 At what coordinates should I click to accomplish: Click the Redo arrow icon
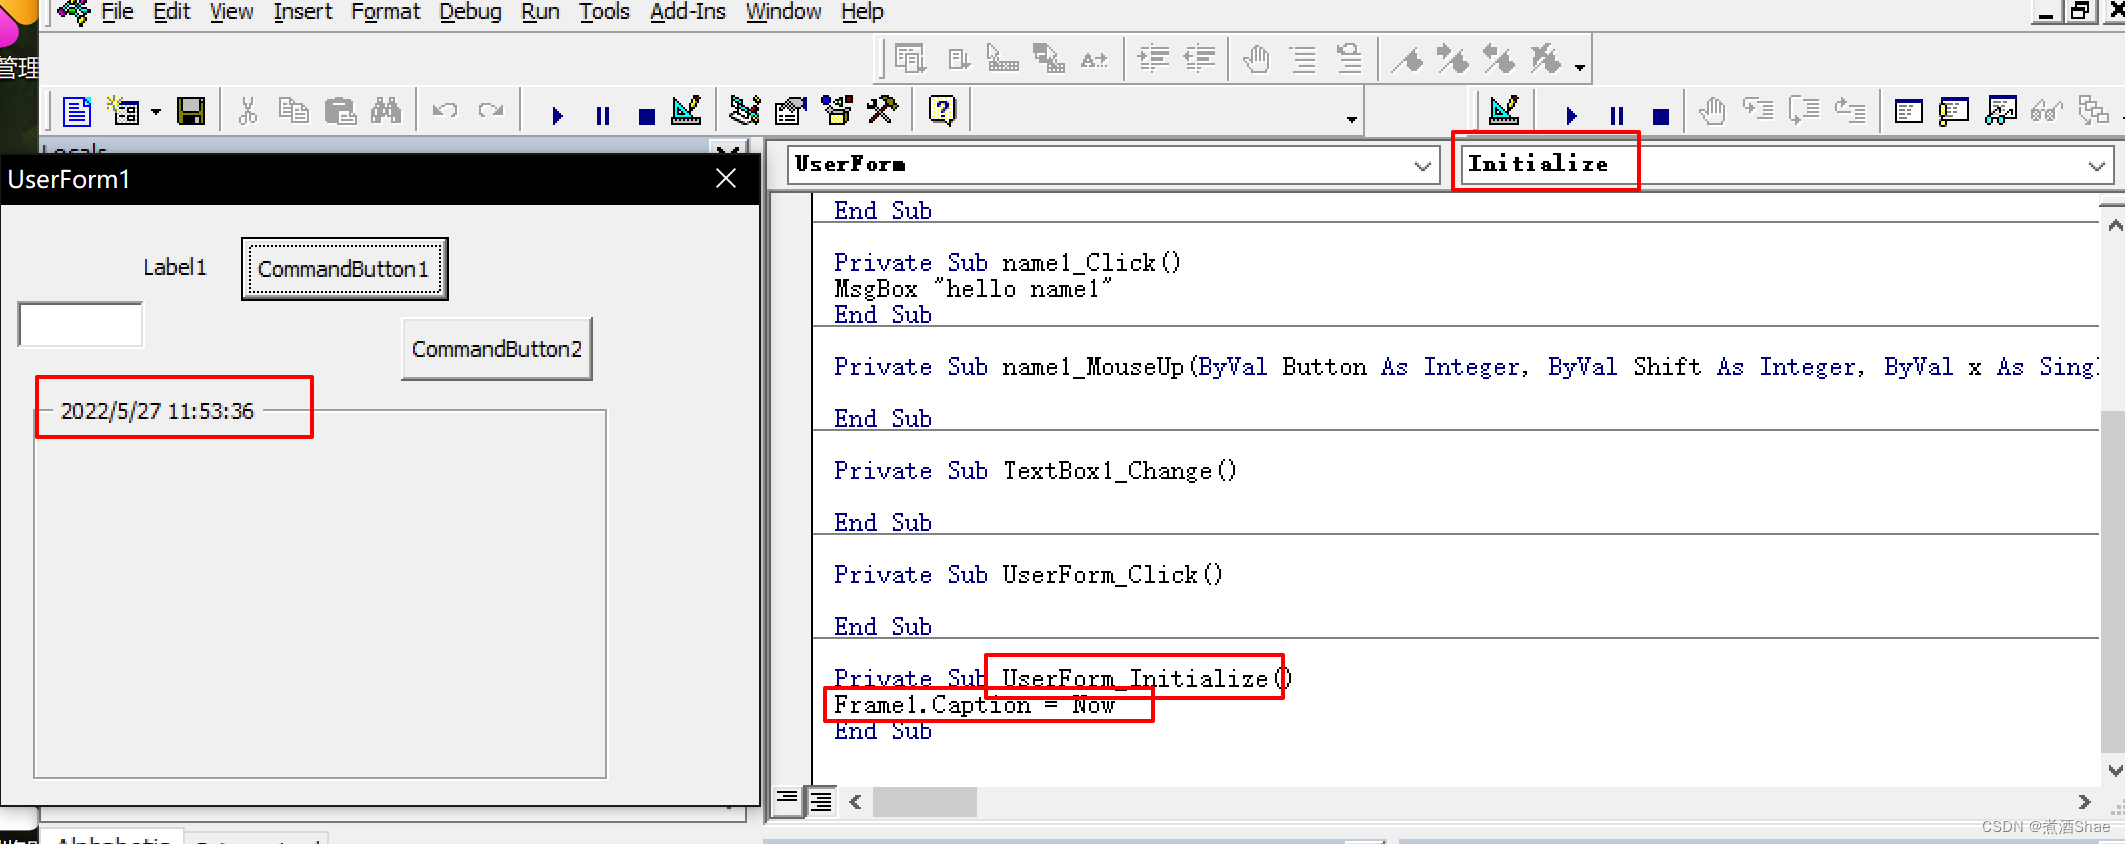tap(491, 111)
